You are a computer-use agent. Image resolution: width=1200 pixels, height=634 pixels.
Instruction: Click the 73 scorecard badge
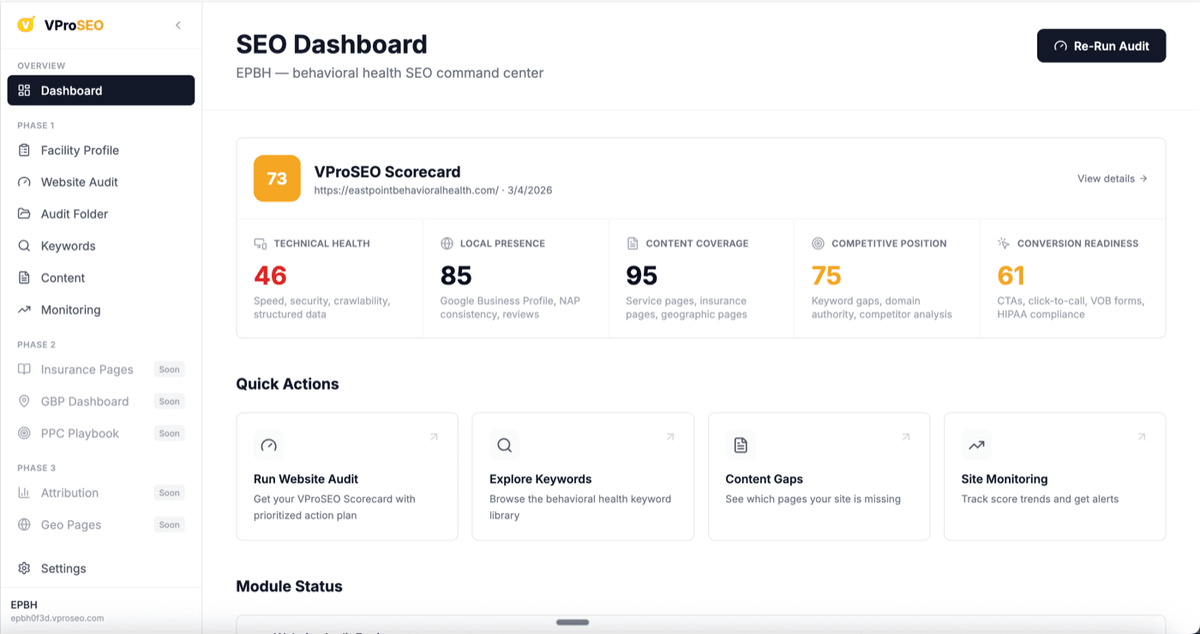tap(277, 178)
